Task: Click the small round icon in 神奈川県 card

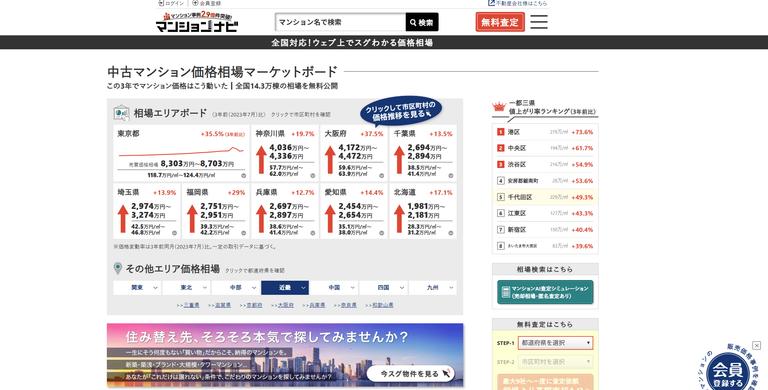Action: pyautogui.click(x=312, y=175)
